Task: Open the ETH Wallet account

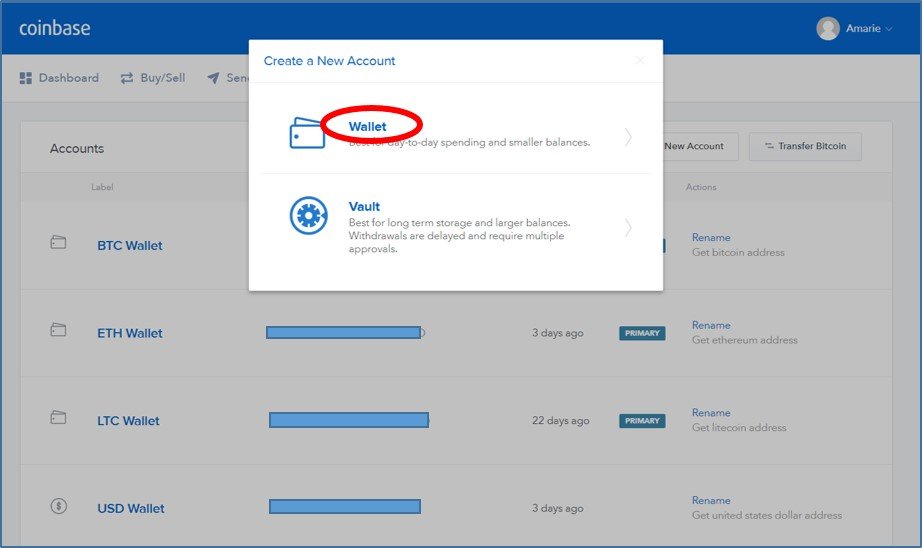Action: click(129, 333)
